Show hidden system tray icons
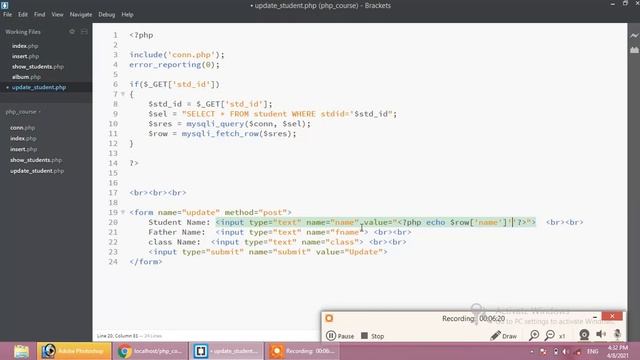This screenshot has width=640, height=360. pyautogui.click(x=532, y=351)
